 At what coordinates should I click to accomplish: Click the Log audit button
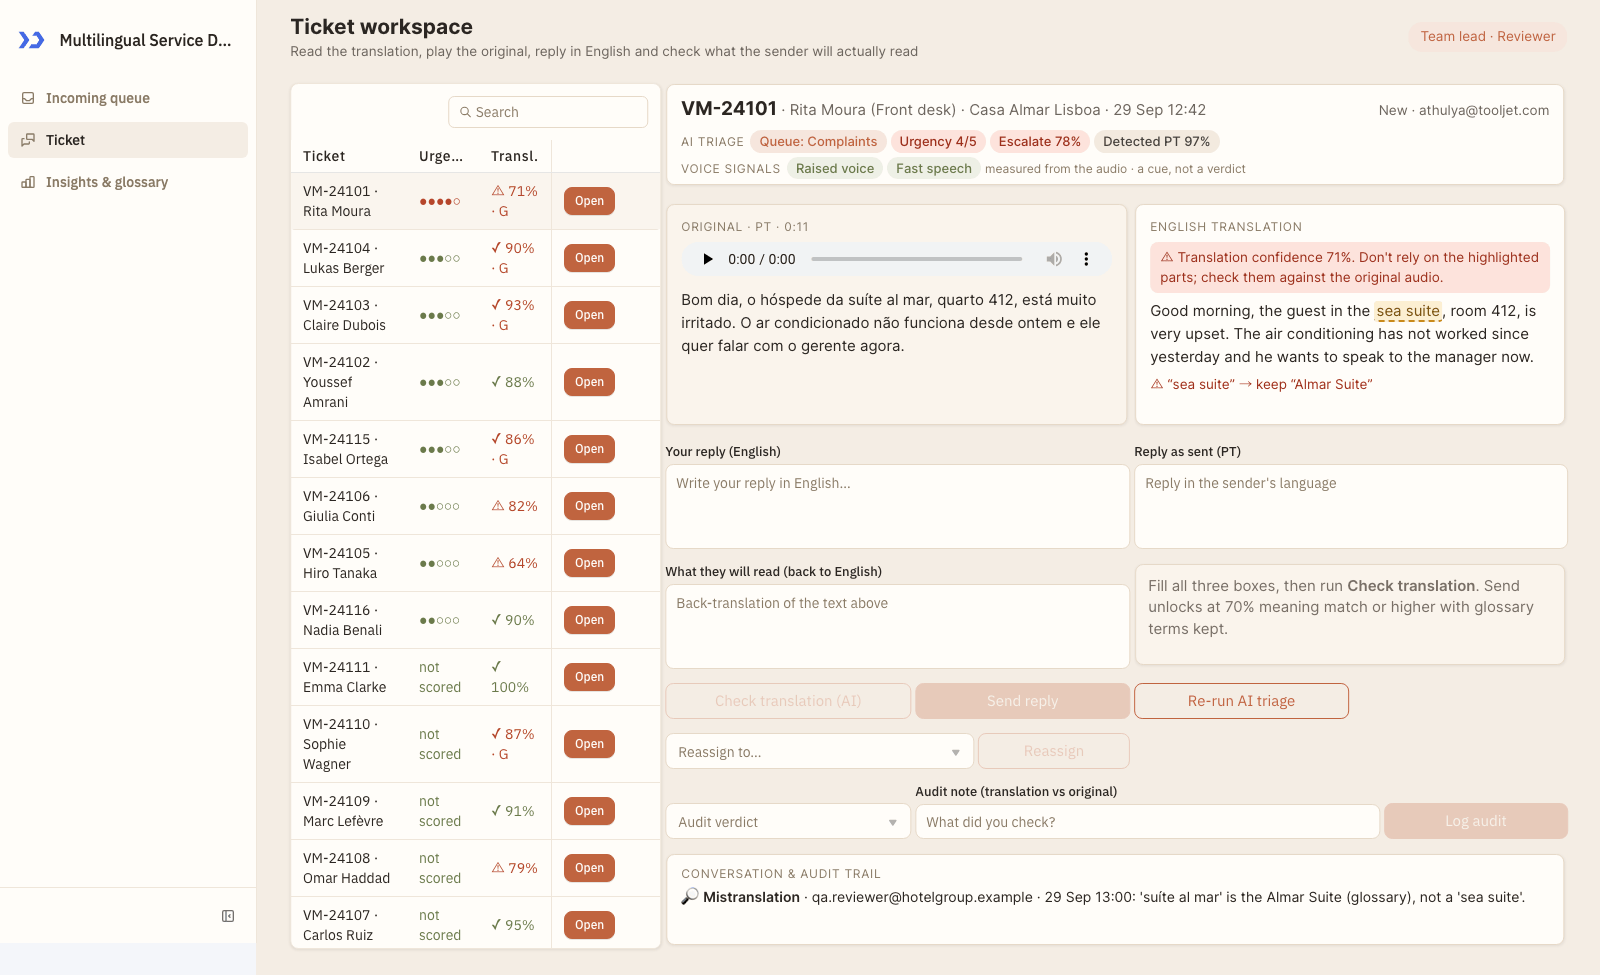pyautogui.click(x=1475, y=821)
